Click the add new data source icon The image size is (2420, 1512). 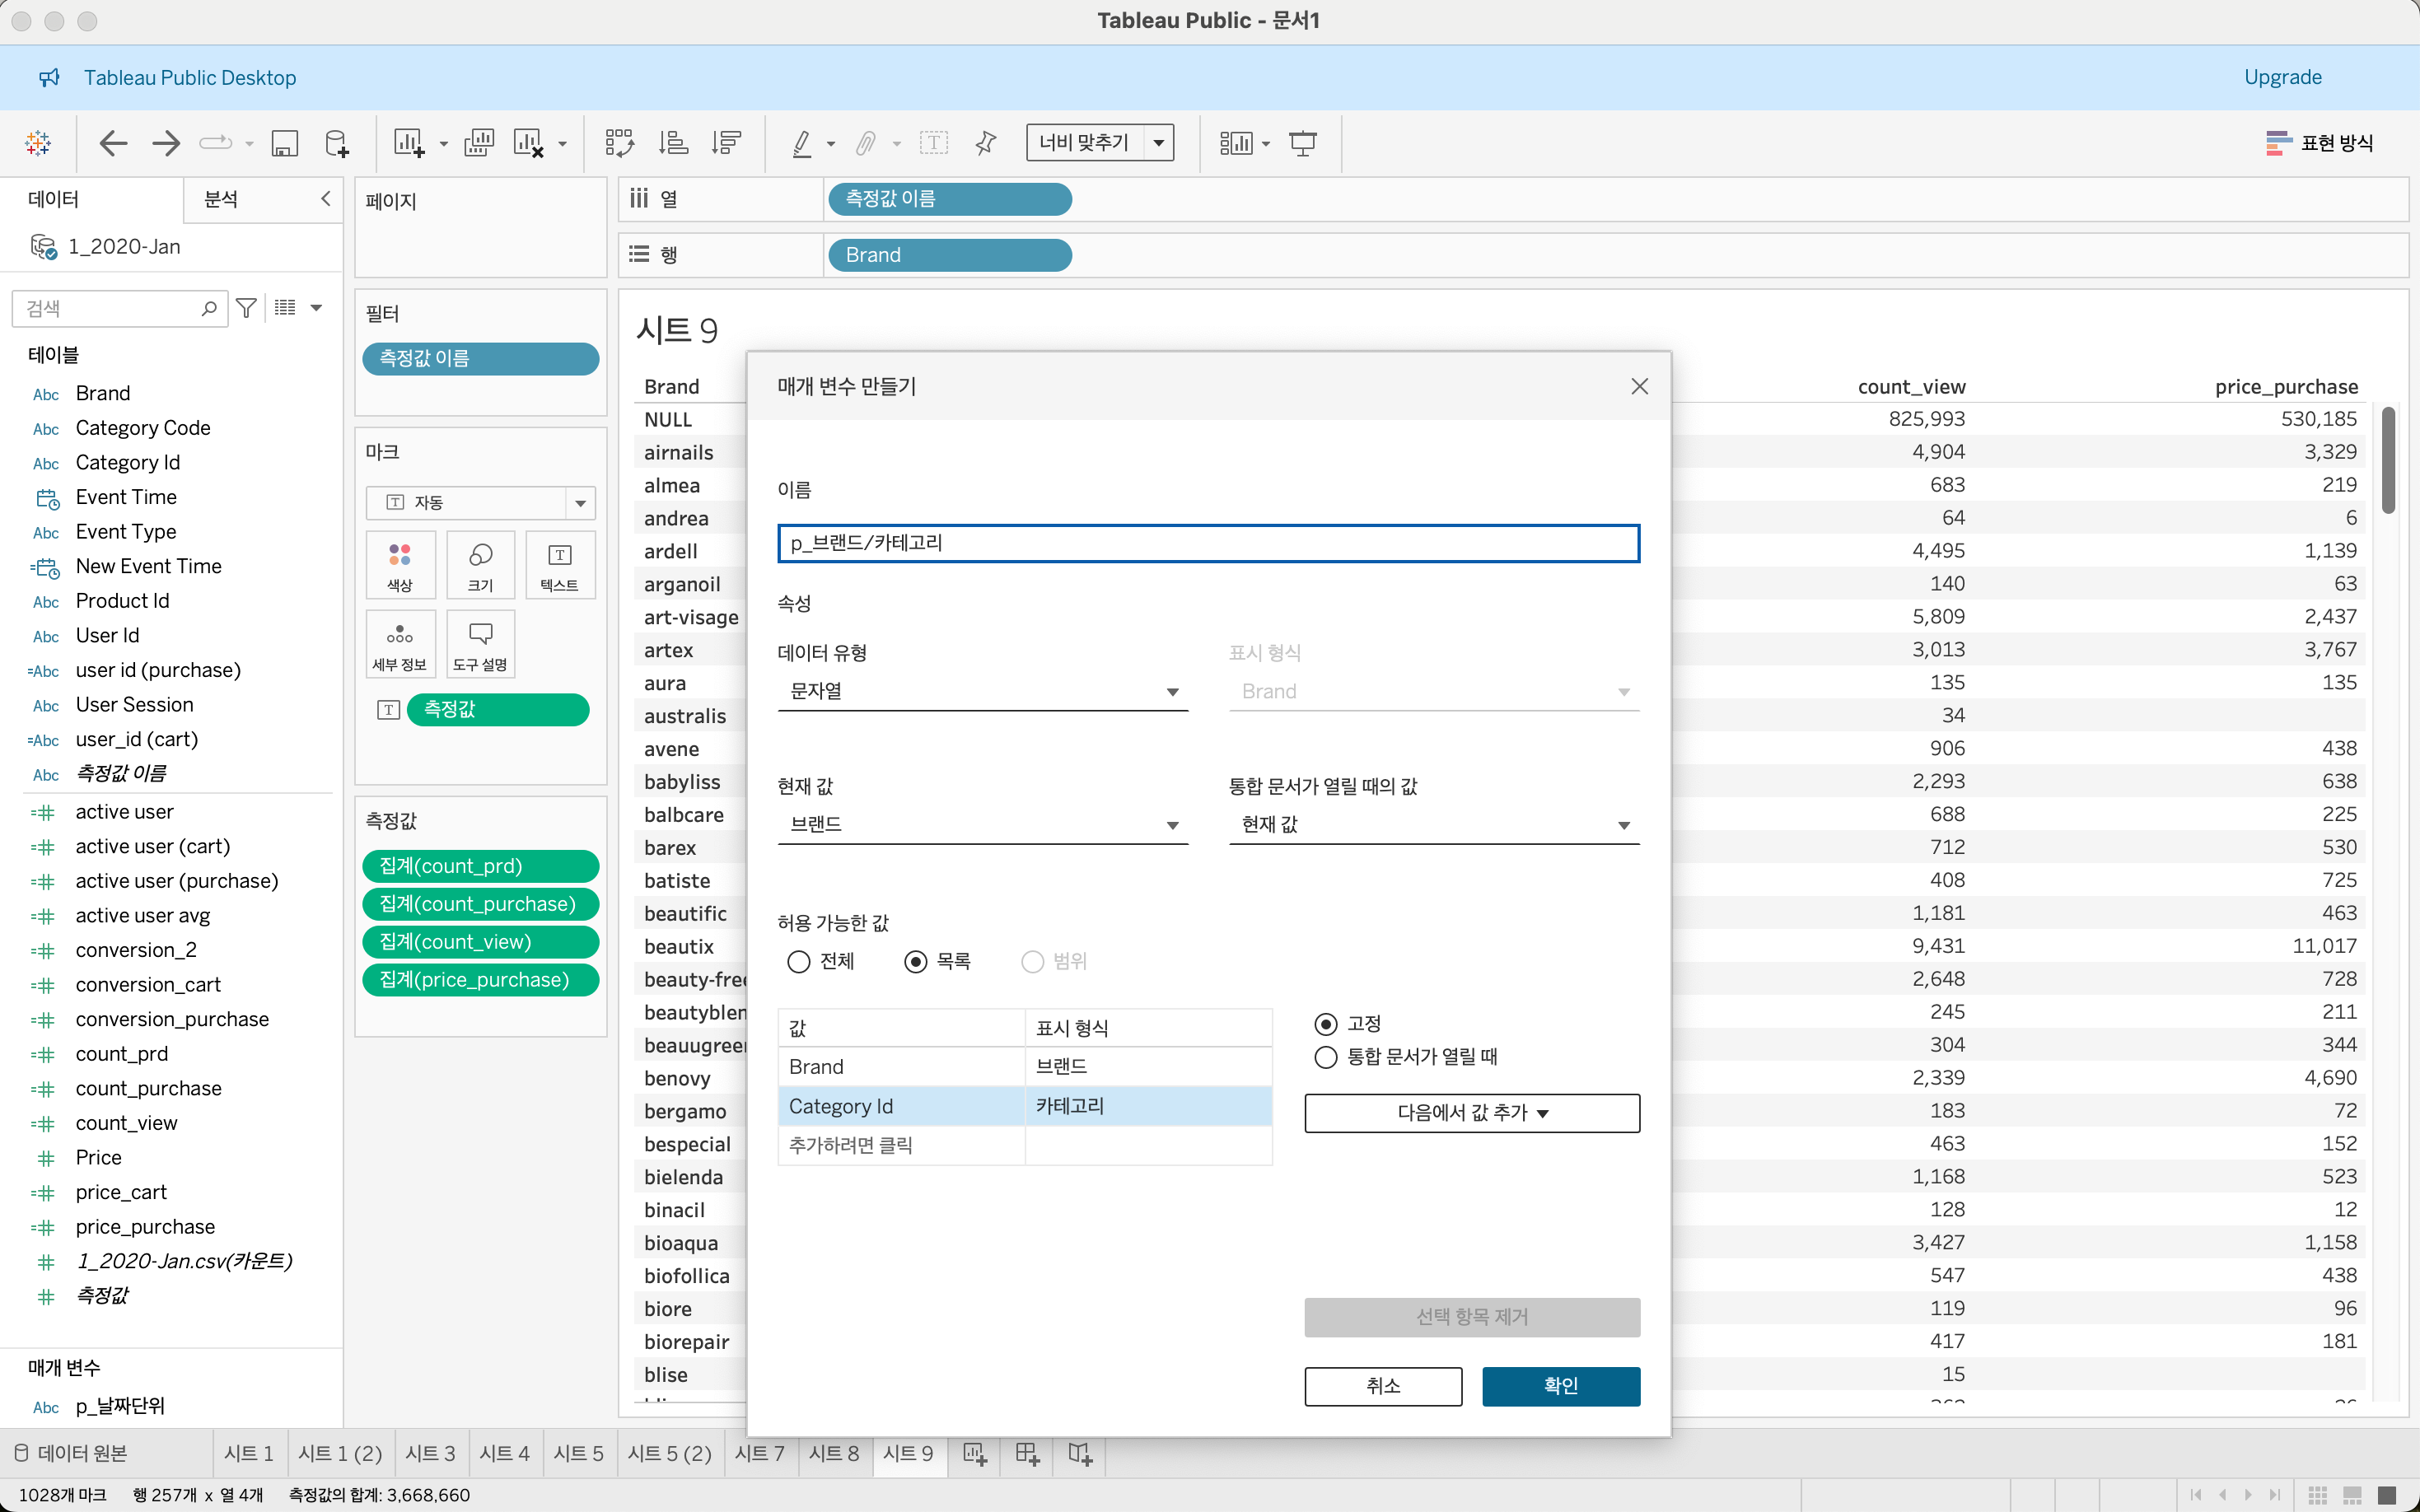pos(337,143)
